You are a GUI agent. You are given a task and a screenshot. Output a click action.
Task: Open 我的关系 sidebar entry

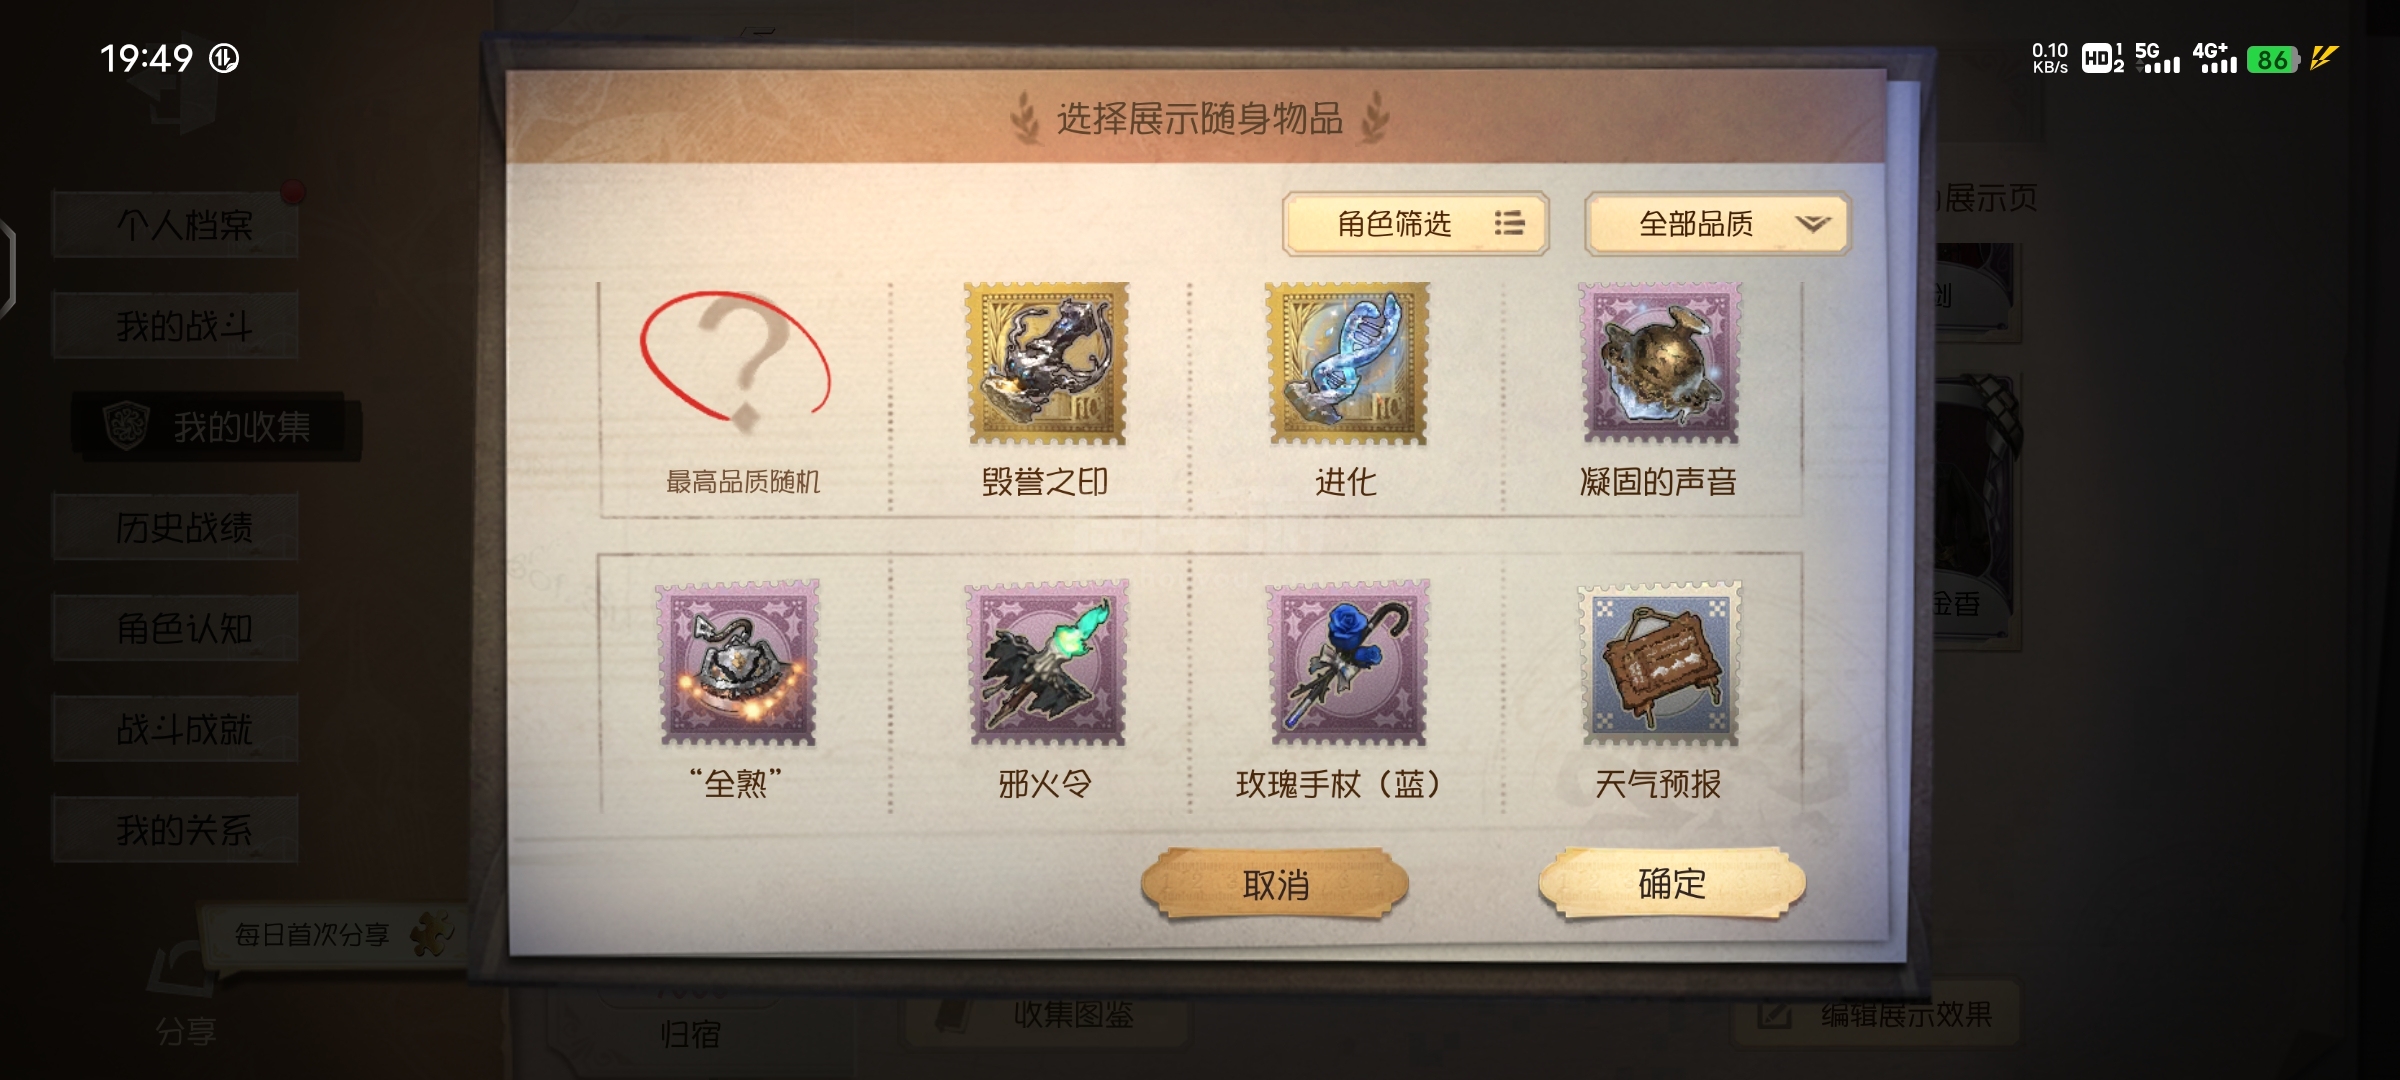coord(176,830)
